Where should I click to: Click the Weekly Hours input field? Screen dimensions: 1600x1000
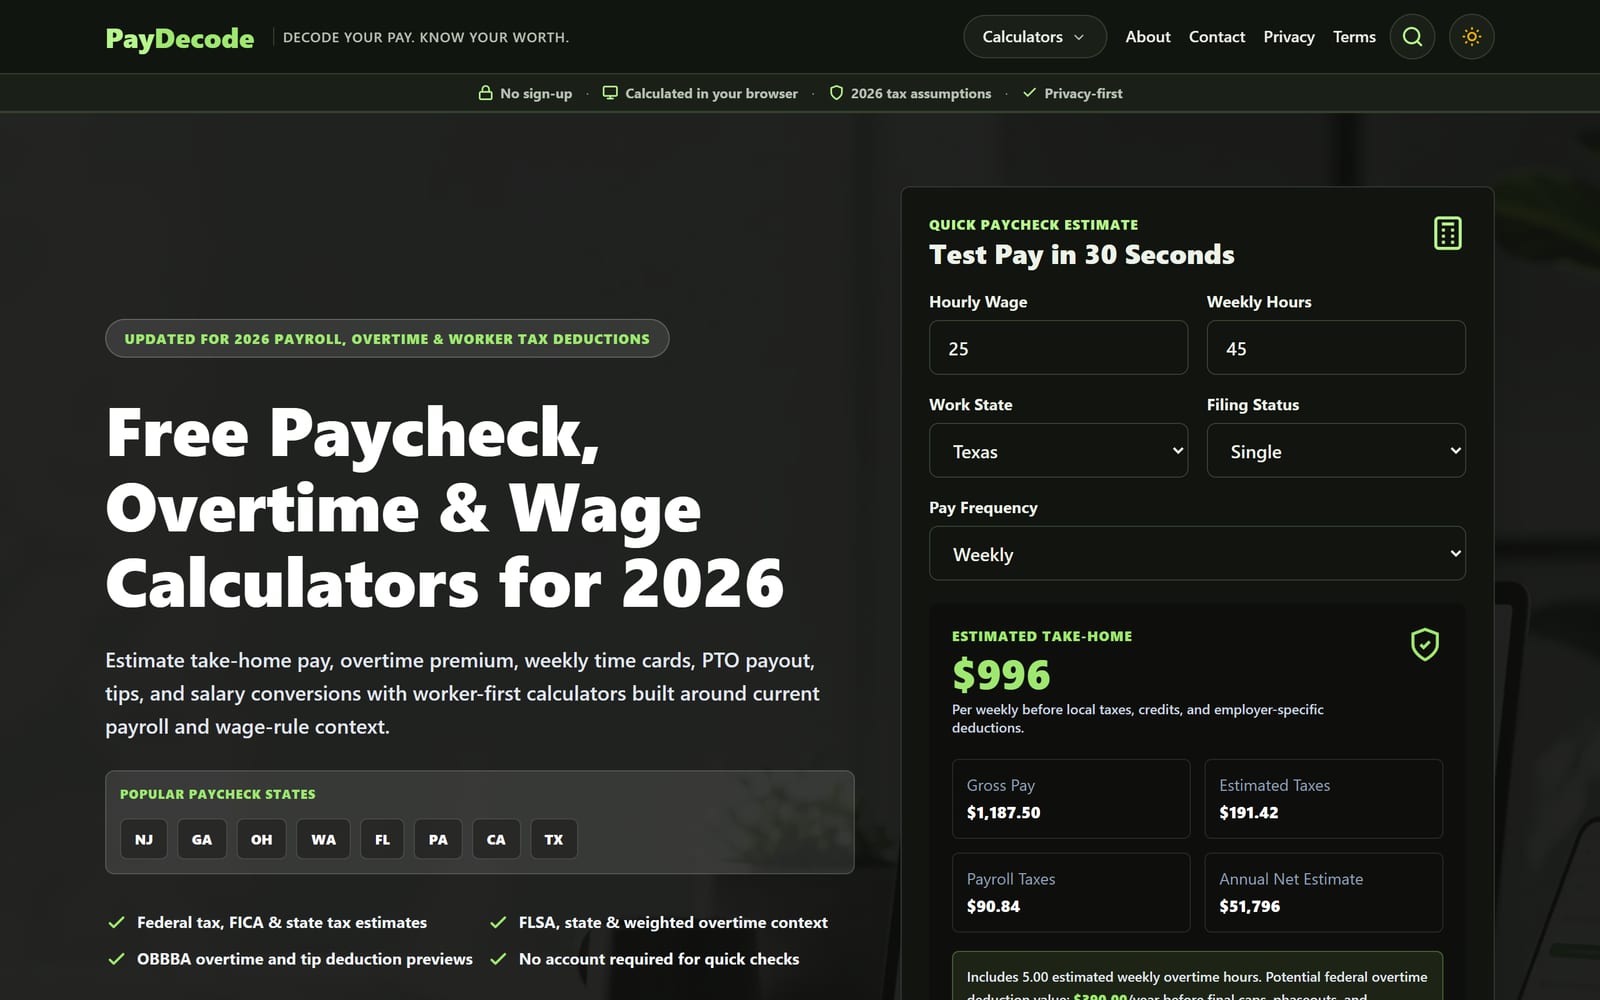click(x=1336, y=348)
